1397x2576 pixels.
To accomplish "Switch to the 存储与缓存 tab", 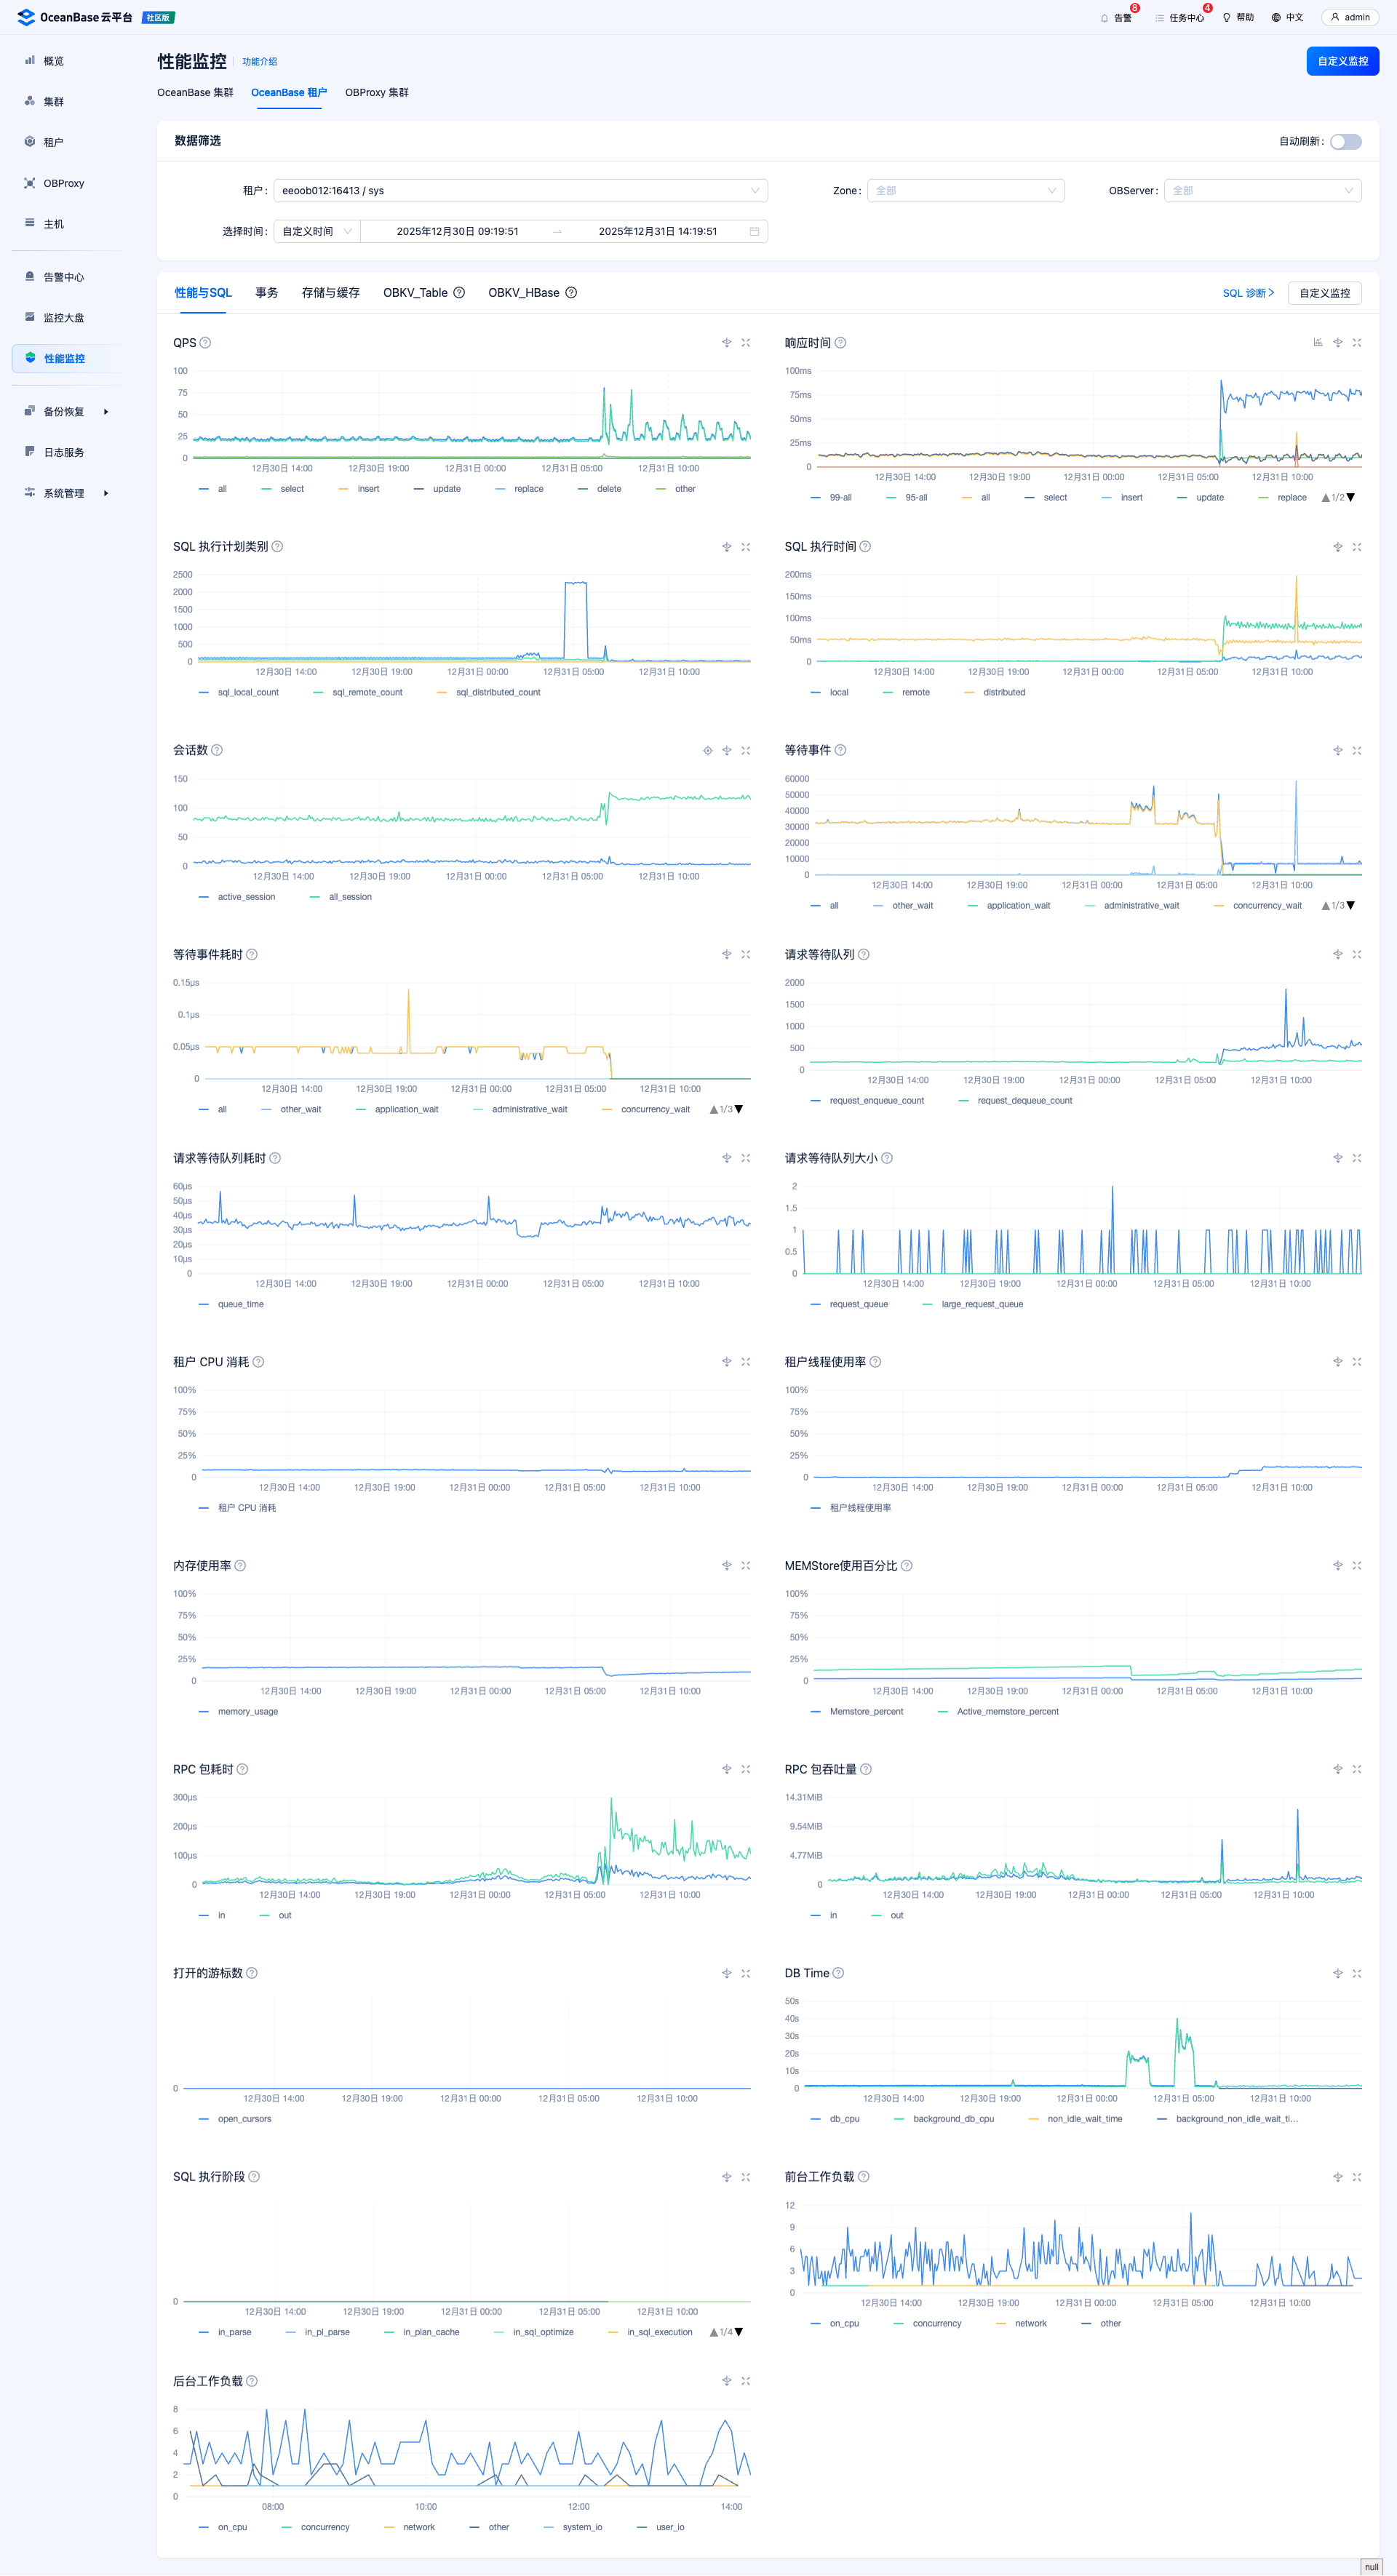I will (x=330, y=293).
